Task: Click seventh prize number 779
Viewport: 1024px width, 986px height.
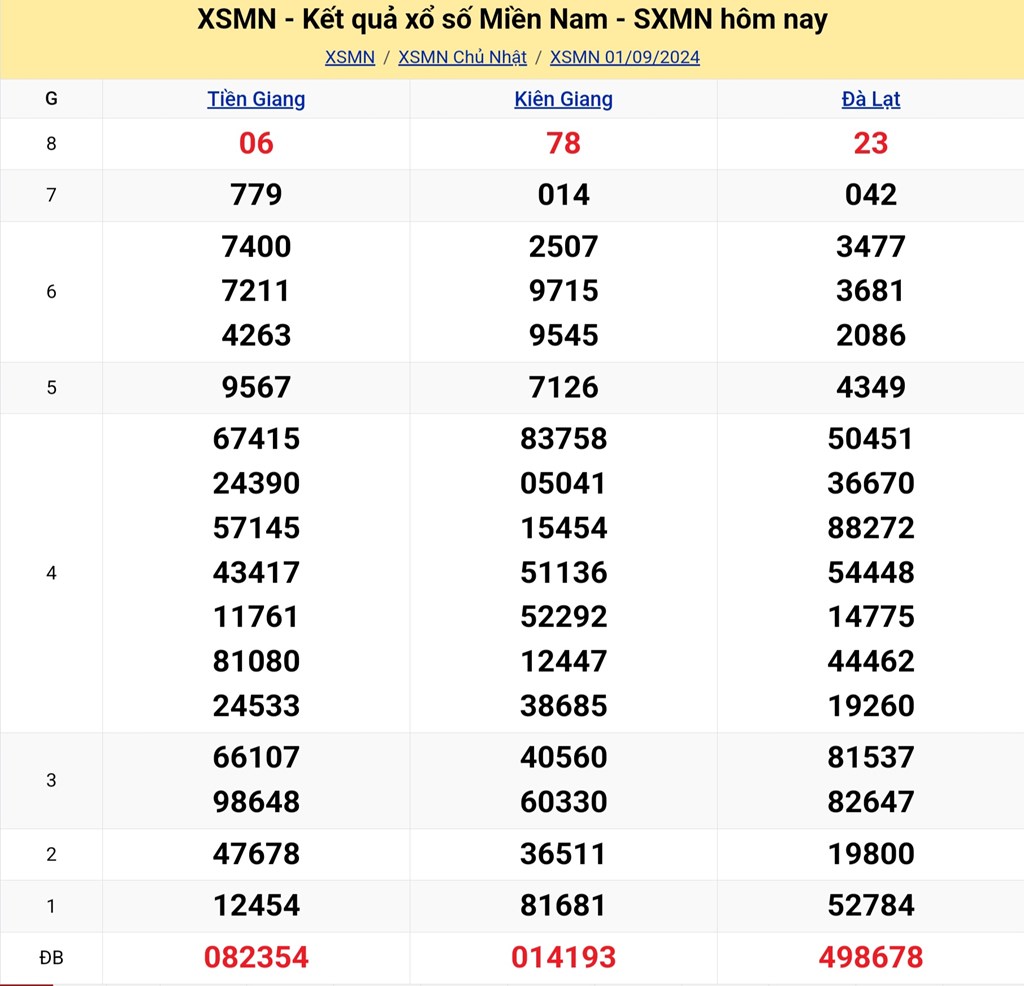Action: [256, 194]
